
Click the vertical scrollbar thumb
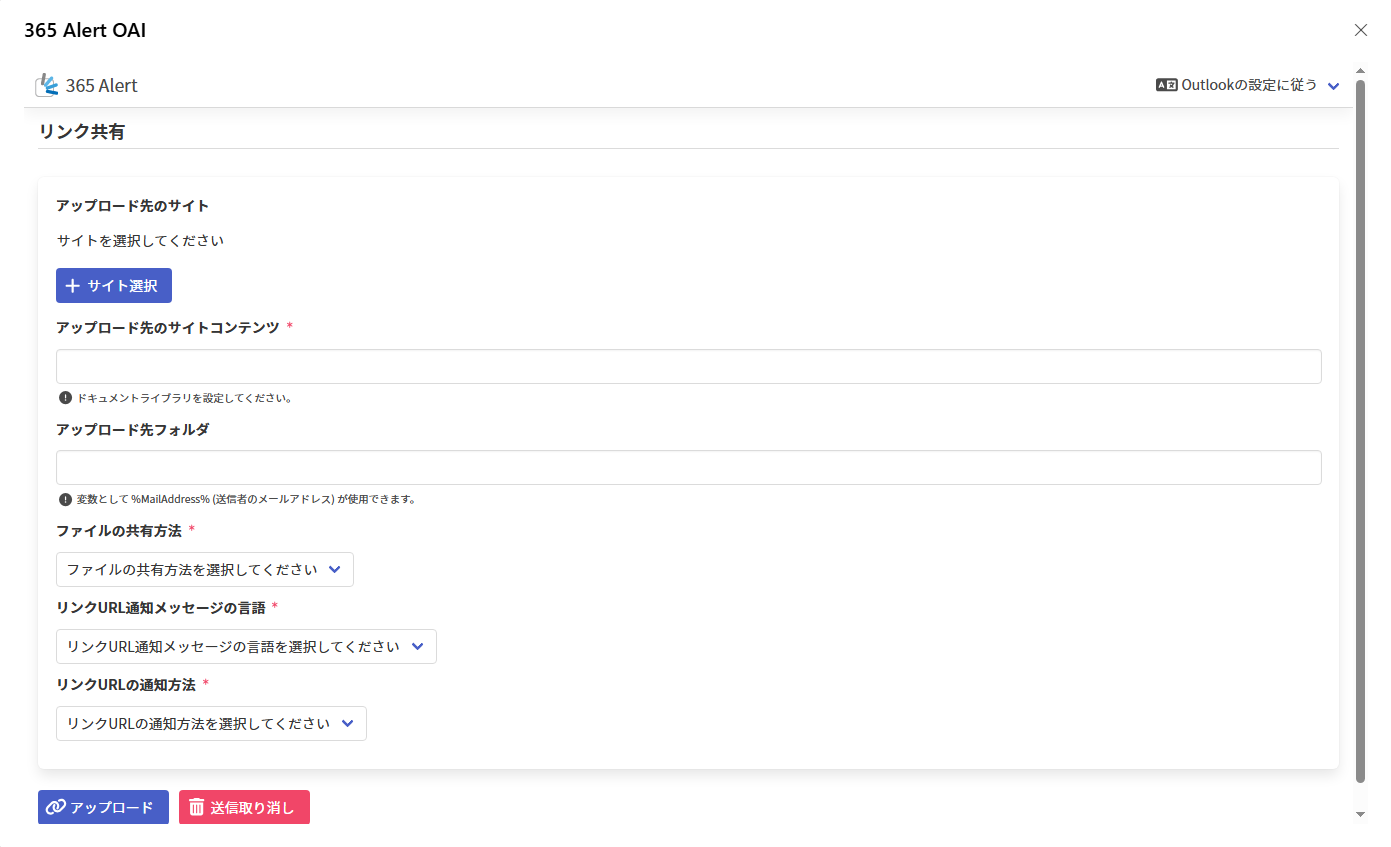1360,430
